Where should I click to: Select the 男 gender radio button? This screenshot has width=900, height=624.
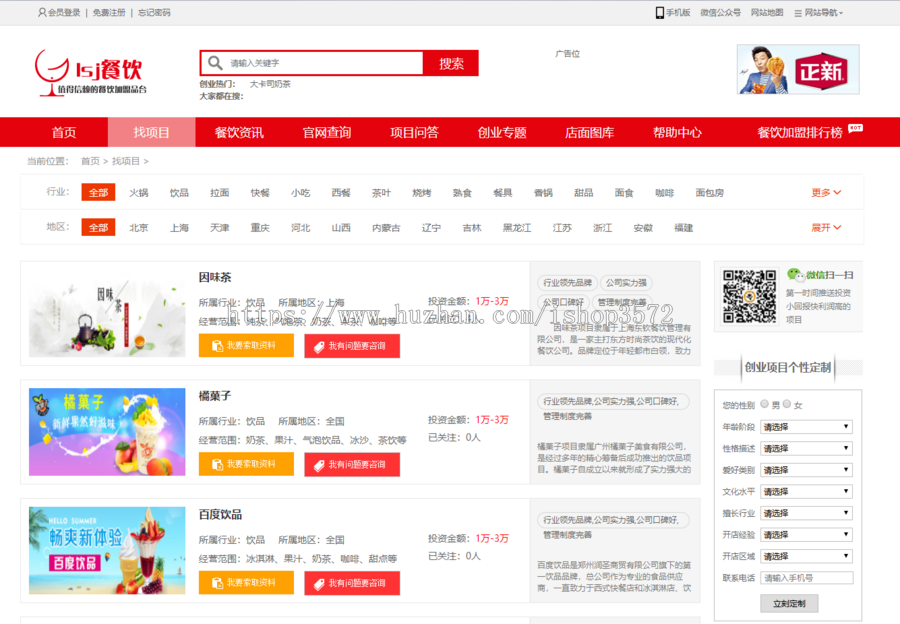tap(765, 404)
